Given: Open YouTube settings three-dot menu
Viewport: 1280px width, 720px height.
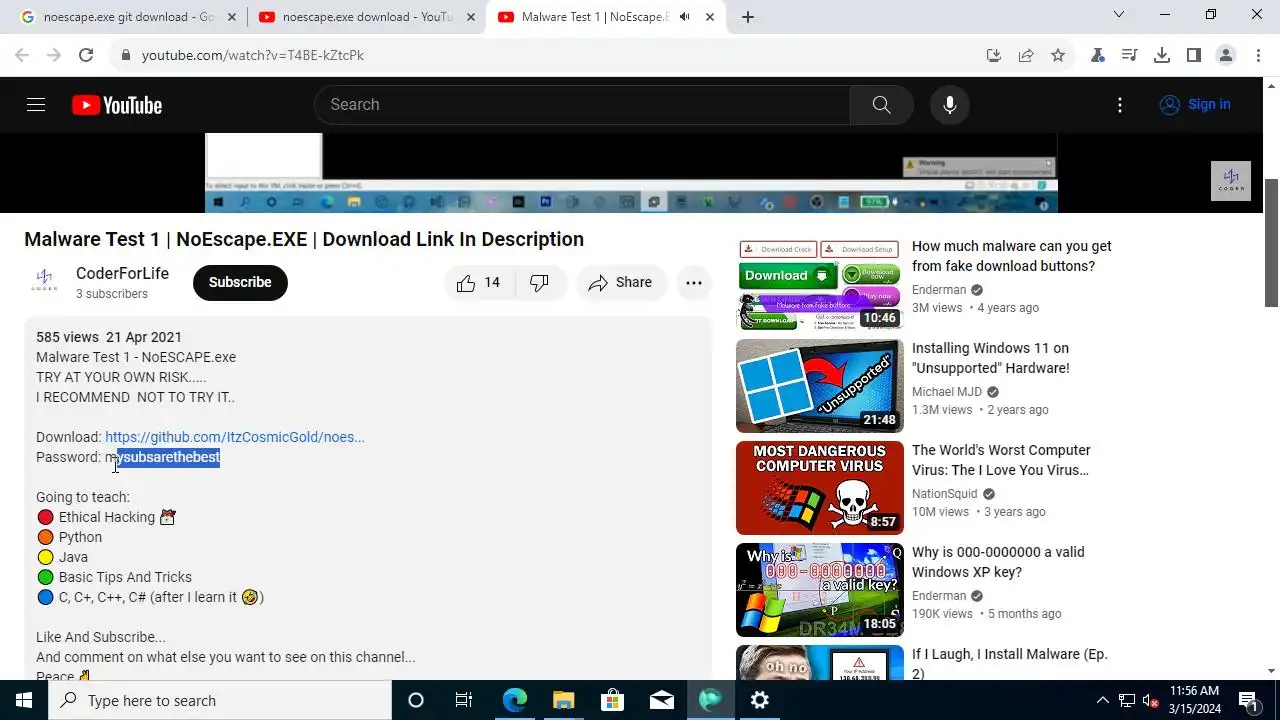Looking at the screenshot, I should click(x=1120, y=105).
